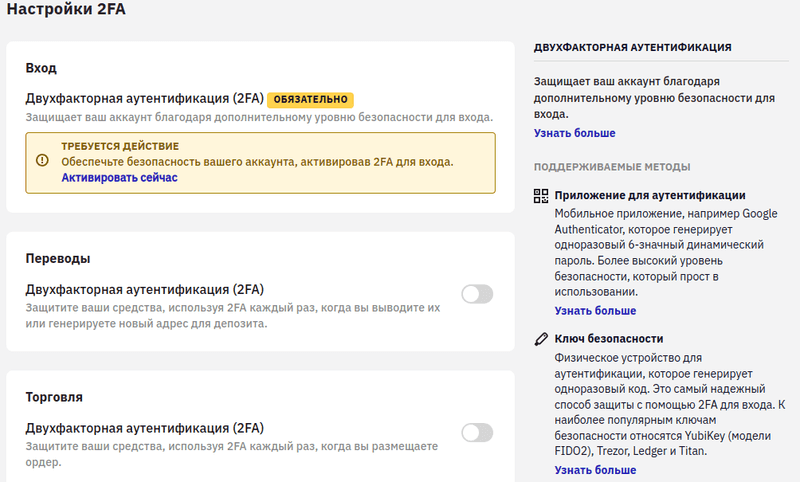
Task: Click the Настройки 2FA page heading
Action: coord(66,9)
